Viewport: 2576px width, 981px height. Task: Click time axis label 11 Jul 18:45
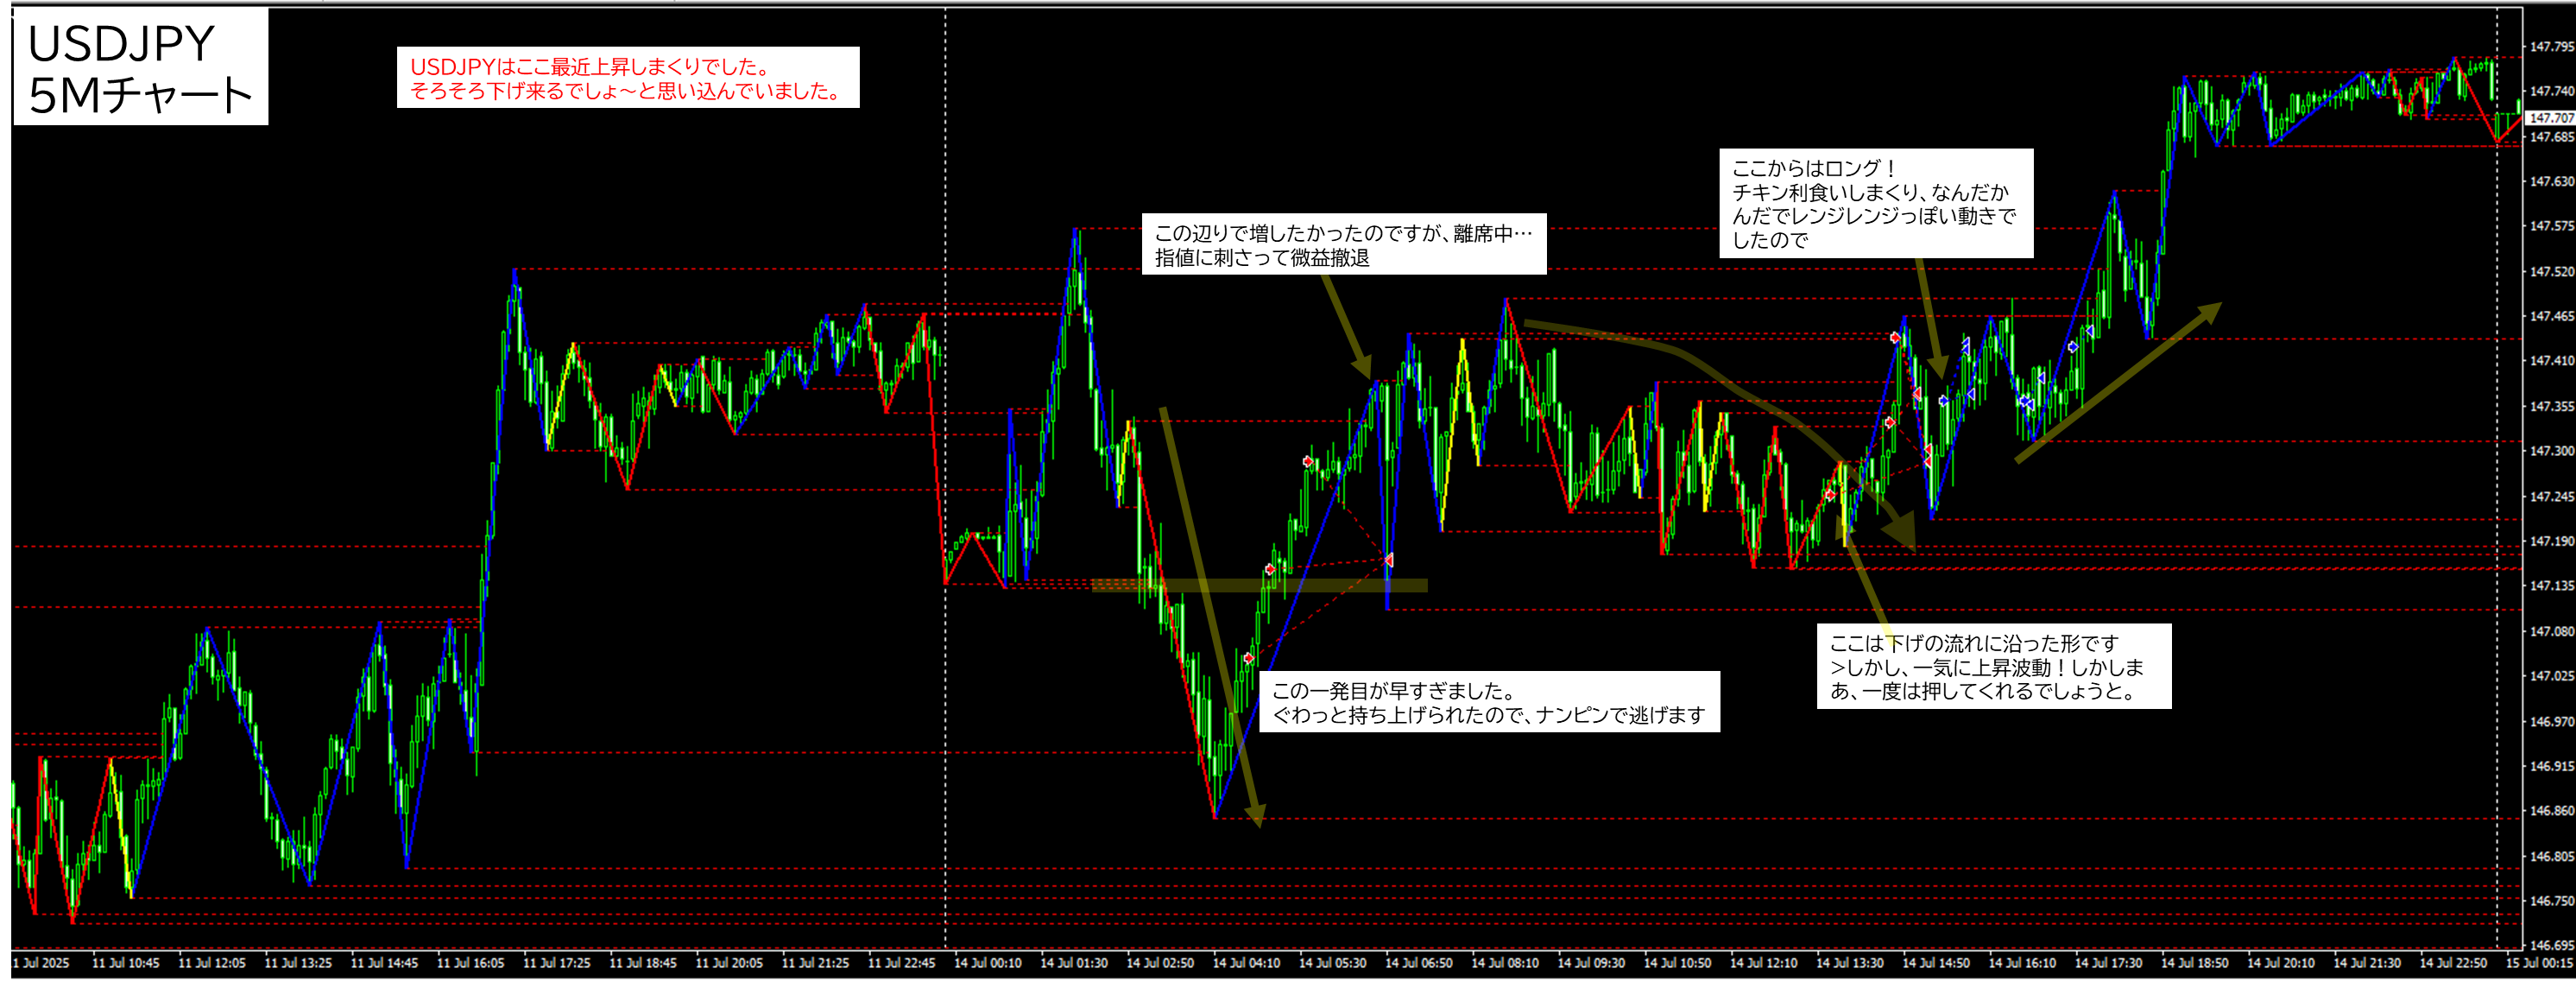tap(643, 963)
